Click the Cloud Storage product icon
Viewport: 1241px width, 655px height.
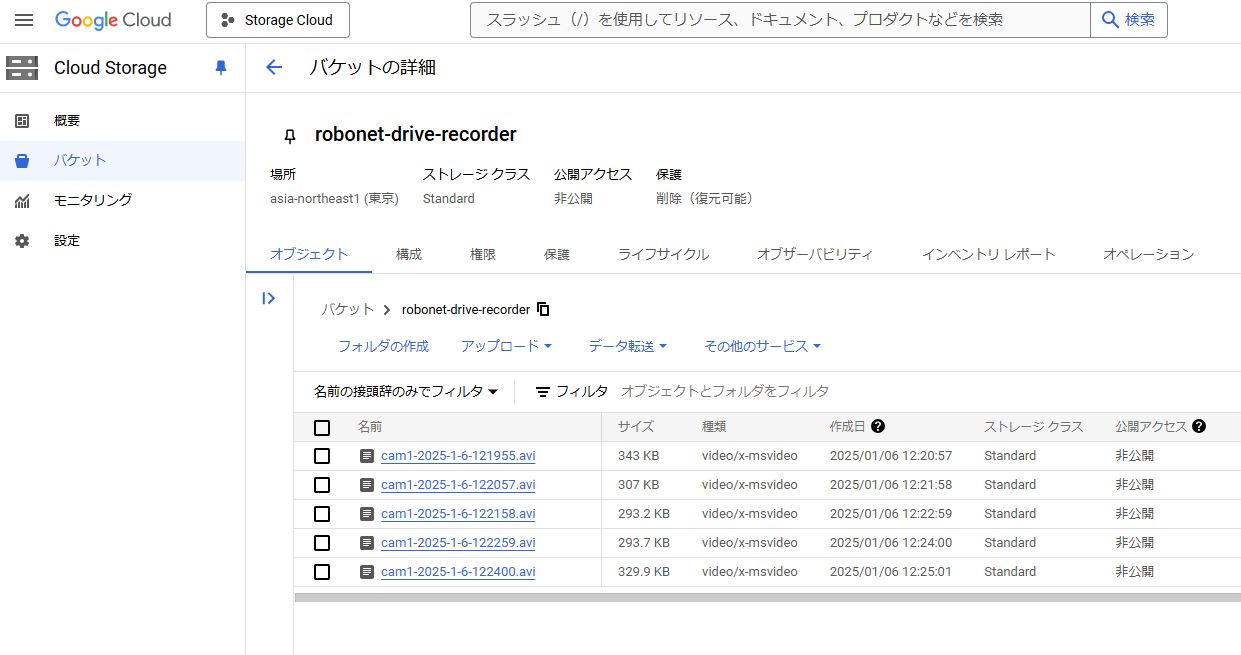tap(22, 68)
